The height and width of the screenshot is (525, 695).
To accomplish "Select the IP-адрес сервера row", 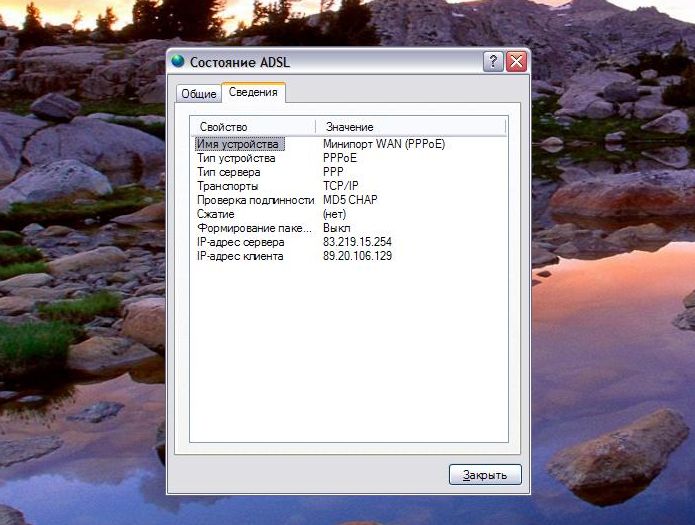I will click(240, 242).
